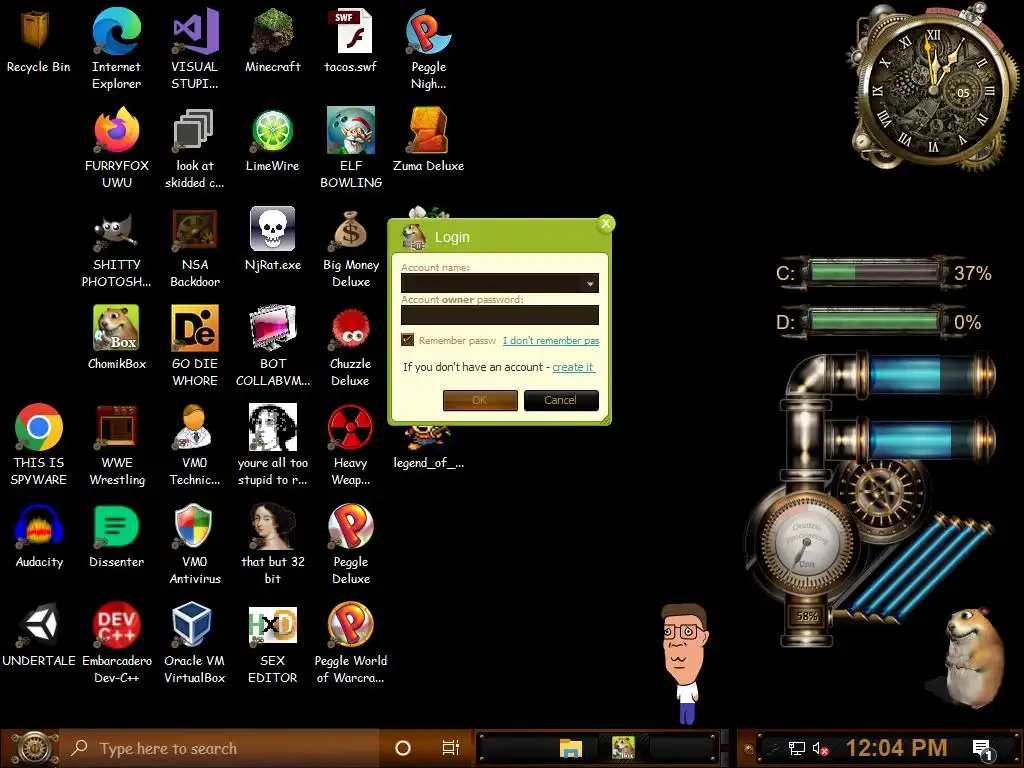Click the C: drive usage bar
1024x768 pixels.
point(873,273)
